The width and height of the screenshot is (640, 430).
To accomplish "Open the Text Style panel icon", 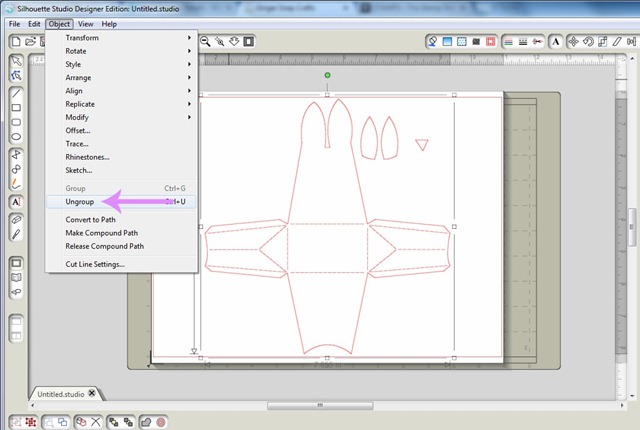I will click(x=556, y=42).
